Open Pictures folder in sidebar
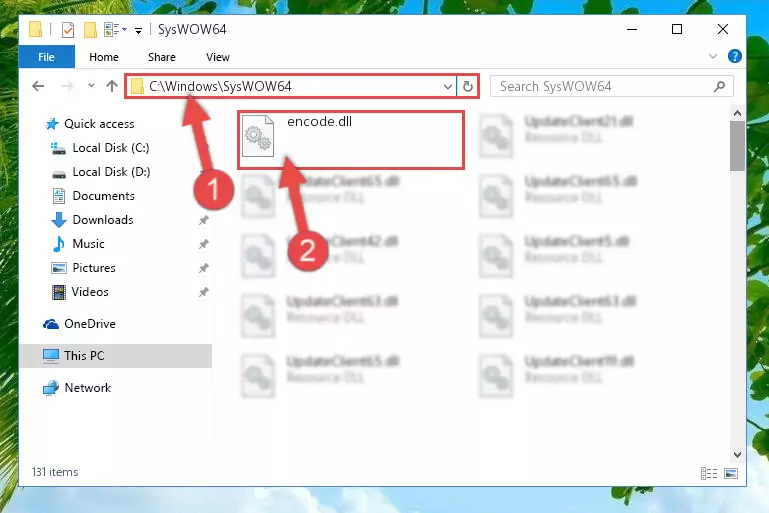The height and width of the screenshot is (513, 769). [94, 268]
